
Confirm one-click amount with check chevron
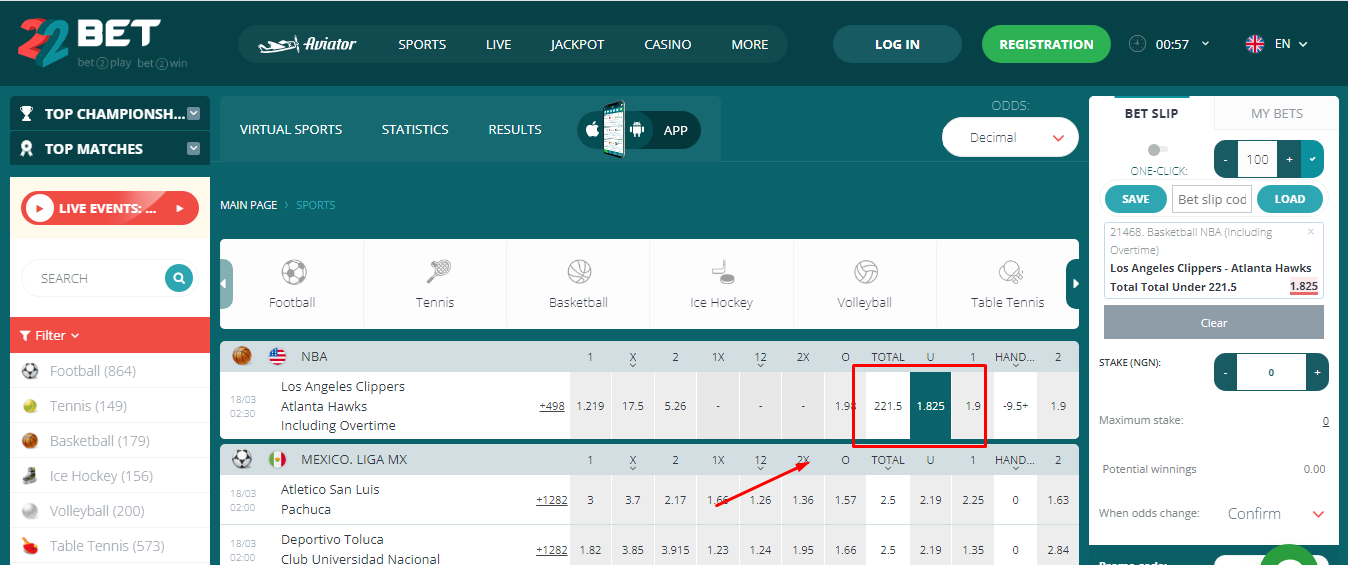point(1312,159)
